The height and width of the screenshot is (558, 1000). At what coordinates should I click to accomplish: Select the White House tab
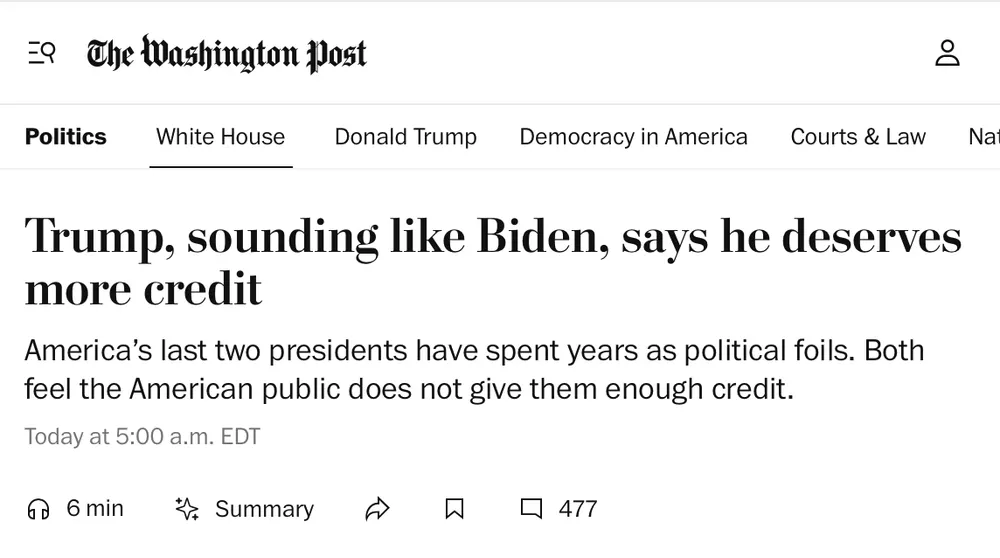[220, 137]
